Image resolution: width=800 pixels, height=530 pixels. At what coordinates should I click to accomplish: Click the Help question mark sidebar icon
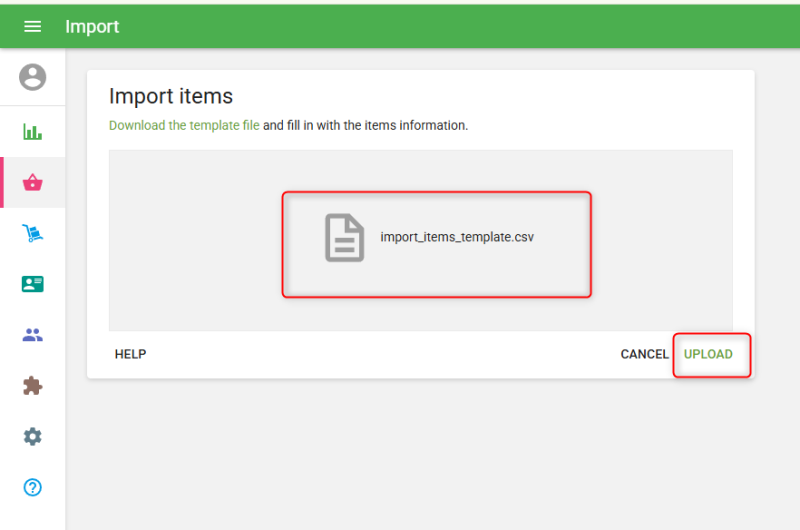[x=32, y=488]
